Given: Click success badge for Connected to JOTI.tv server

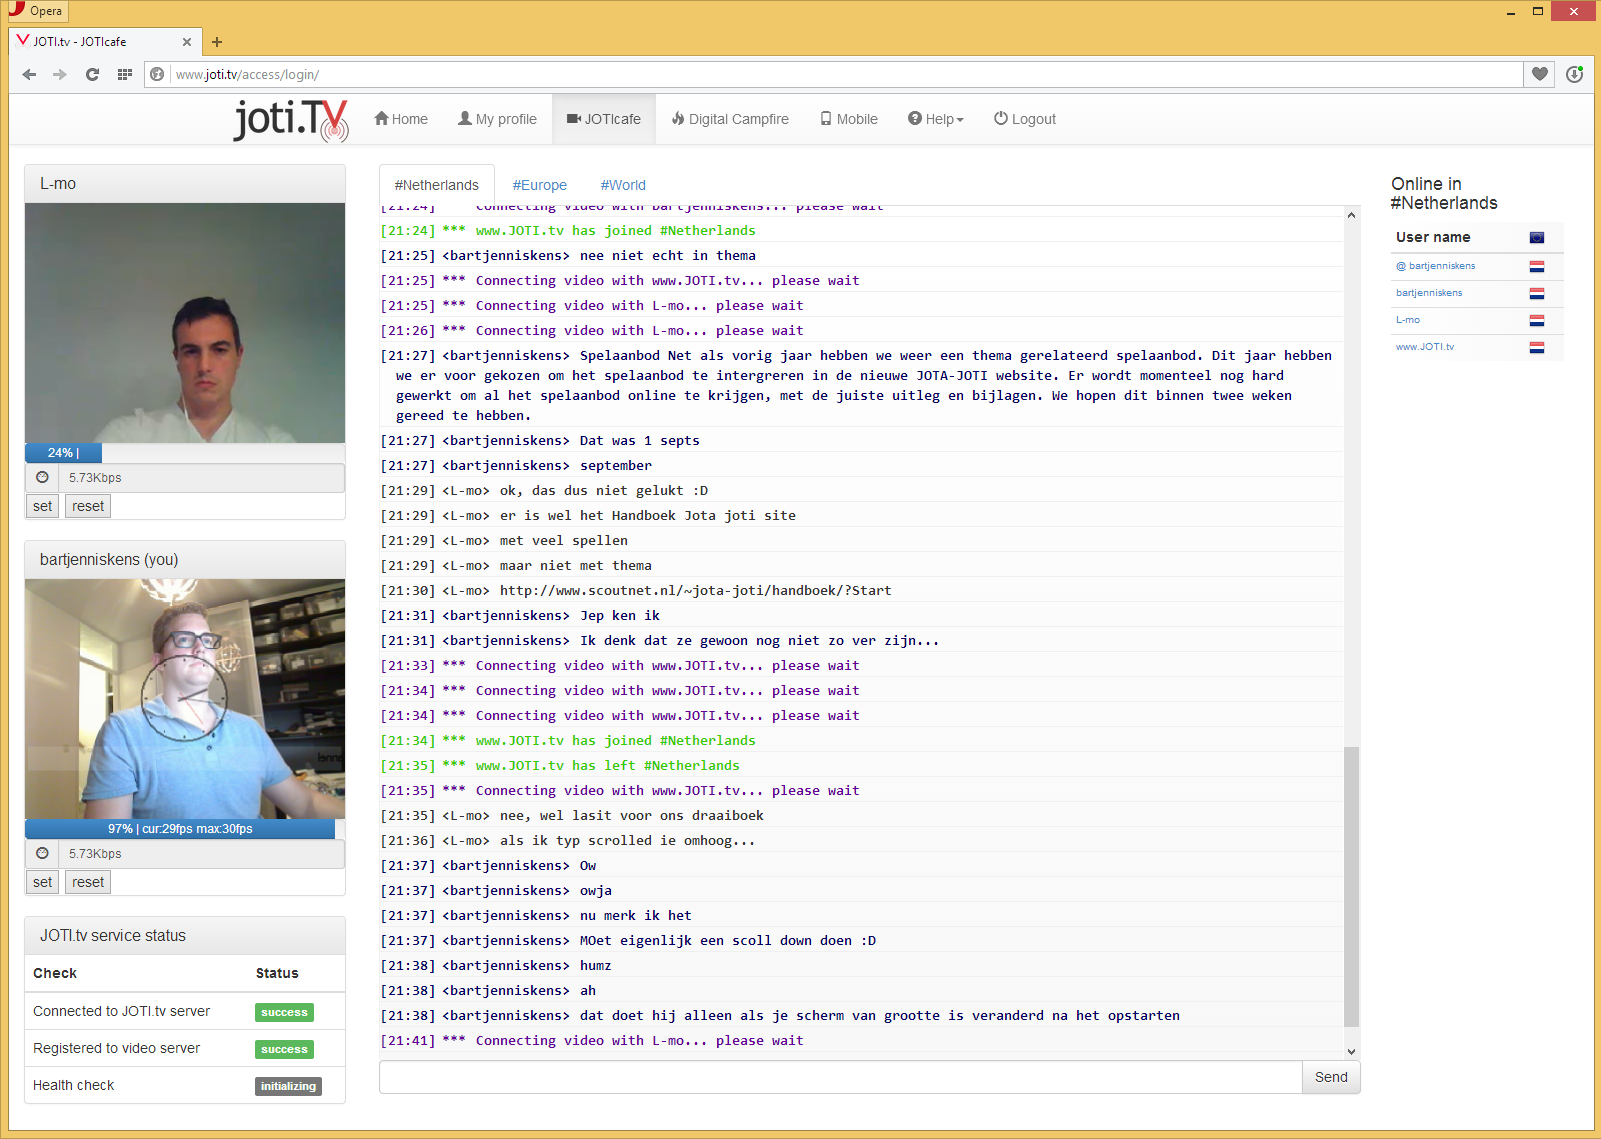Looking at the screenshot, I should click(284, 1012).
